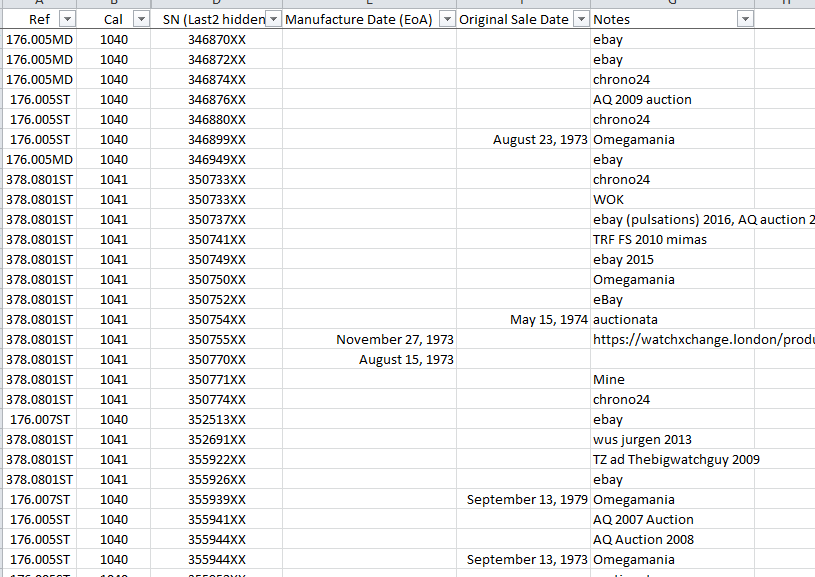Viewport: 815px width, 577px height.
Task: Expand the SN column filter arrow
Action: click(273, 20)
